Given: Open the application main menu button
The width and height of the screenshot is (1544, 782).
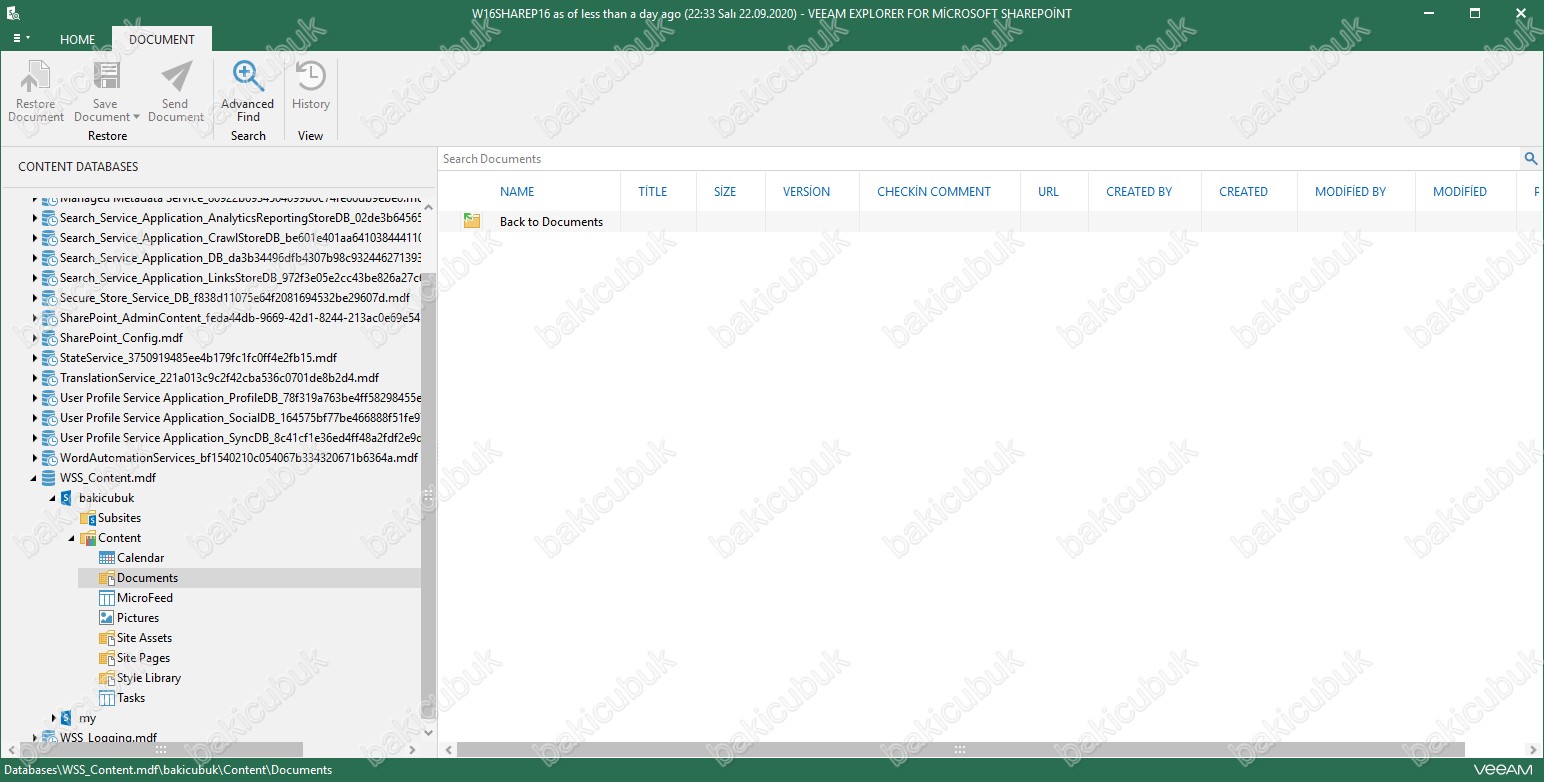Looking at the screenshot, I should 21,38.
